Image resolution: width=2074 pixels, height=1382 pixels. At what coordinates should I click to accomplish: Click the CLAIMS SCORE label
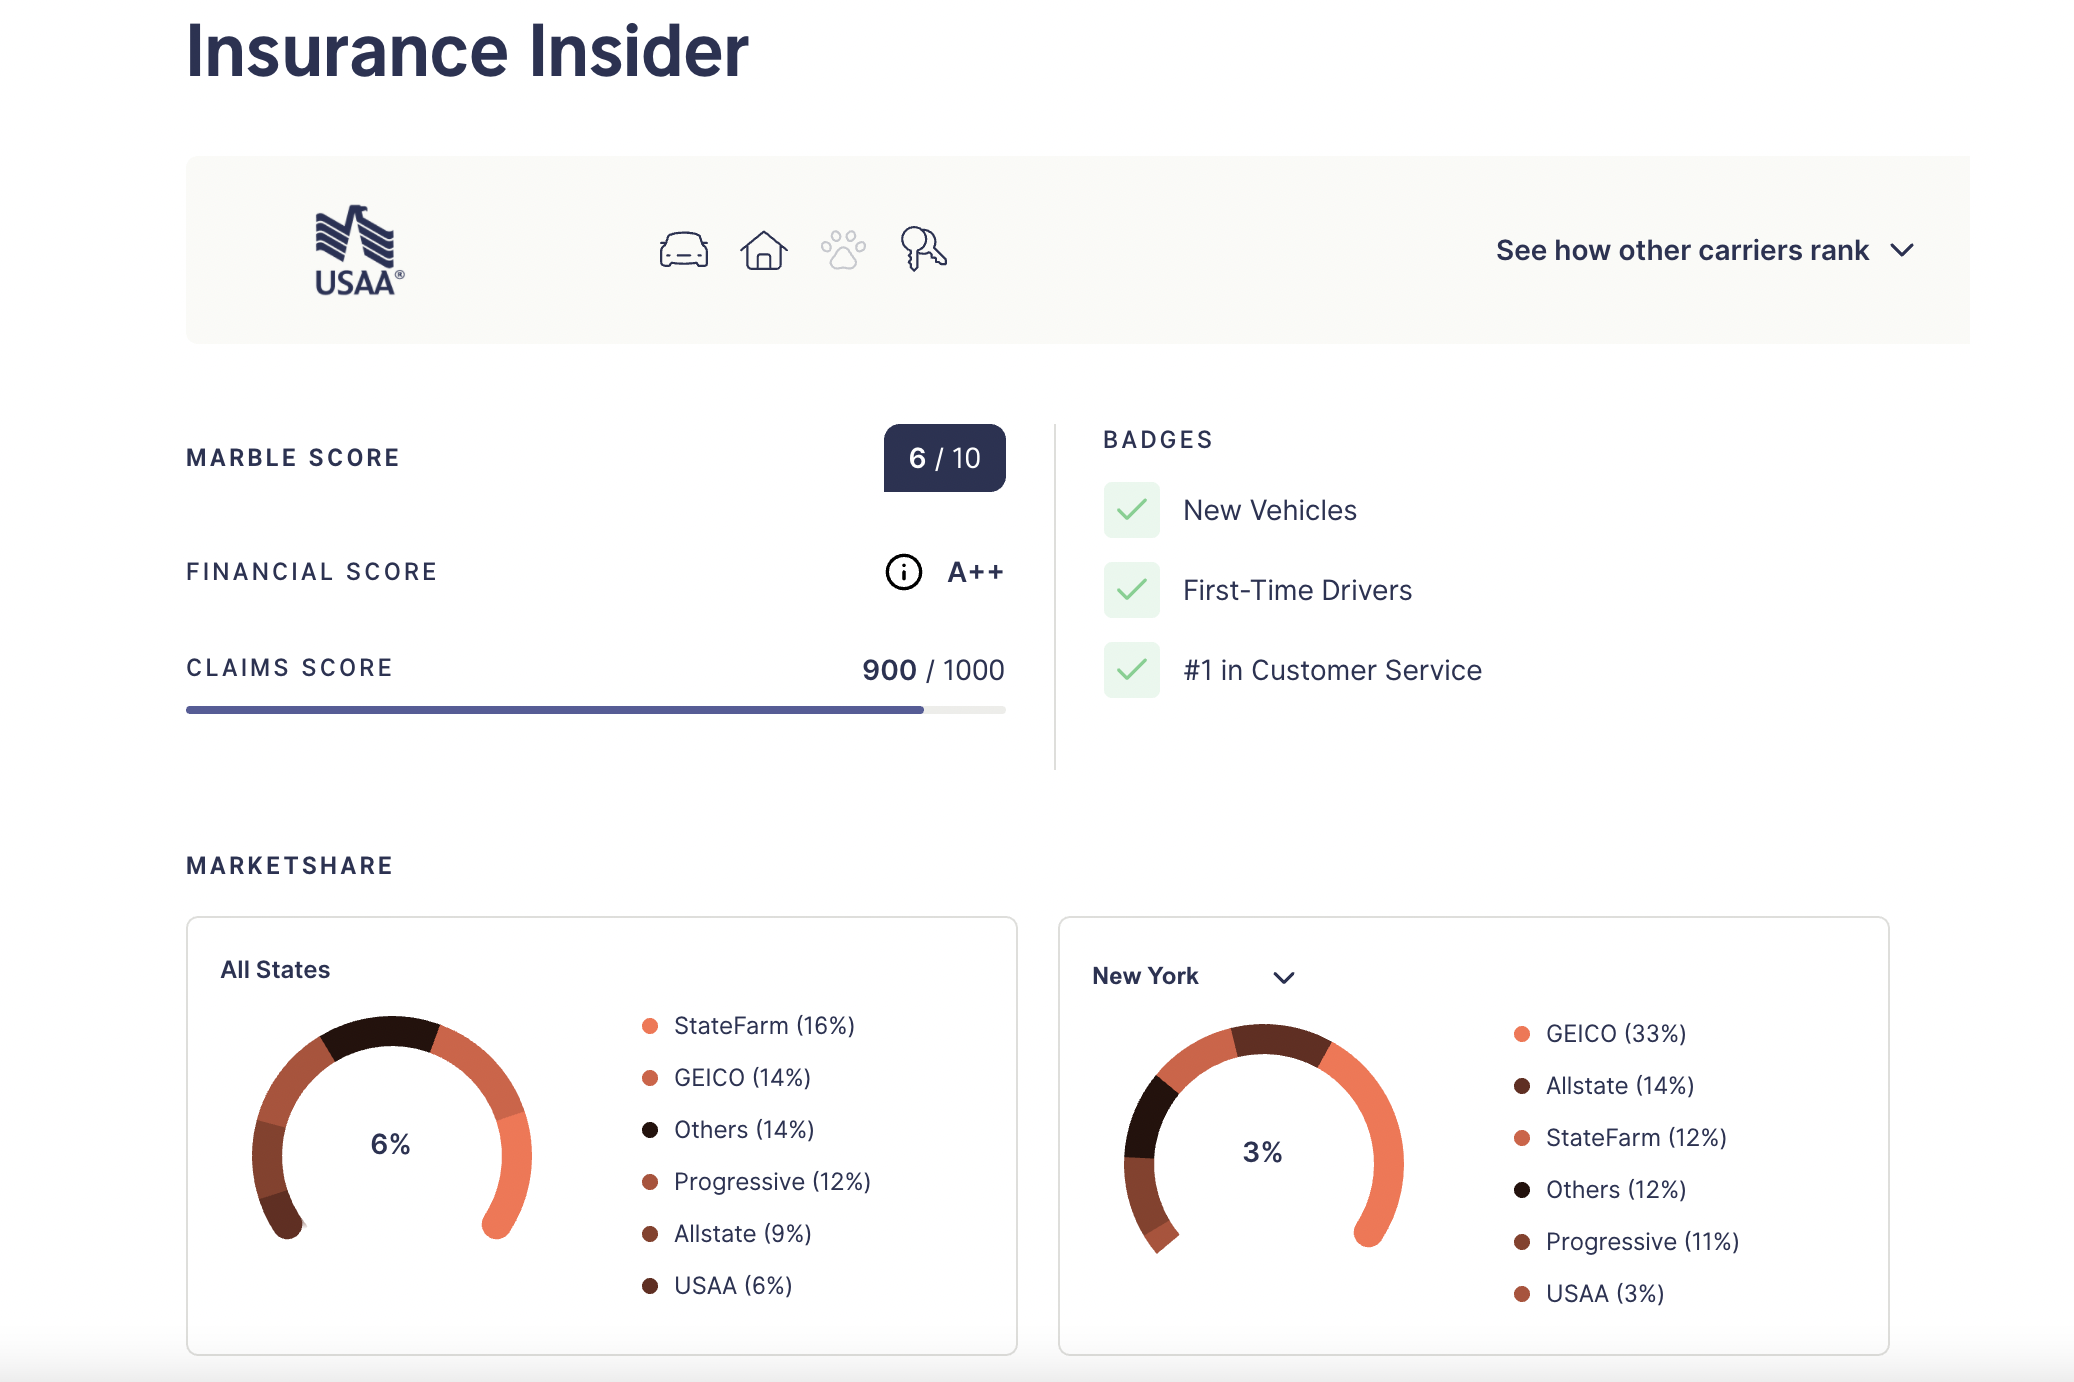pos(290,668)
